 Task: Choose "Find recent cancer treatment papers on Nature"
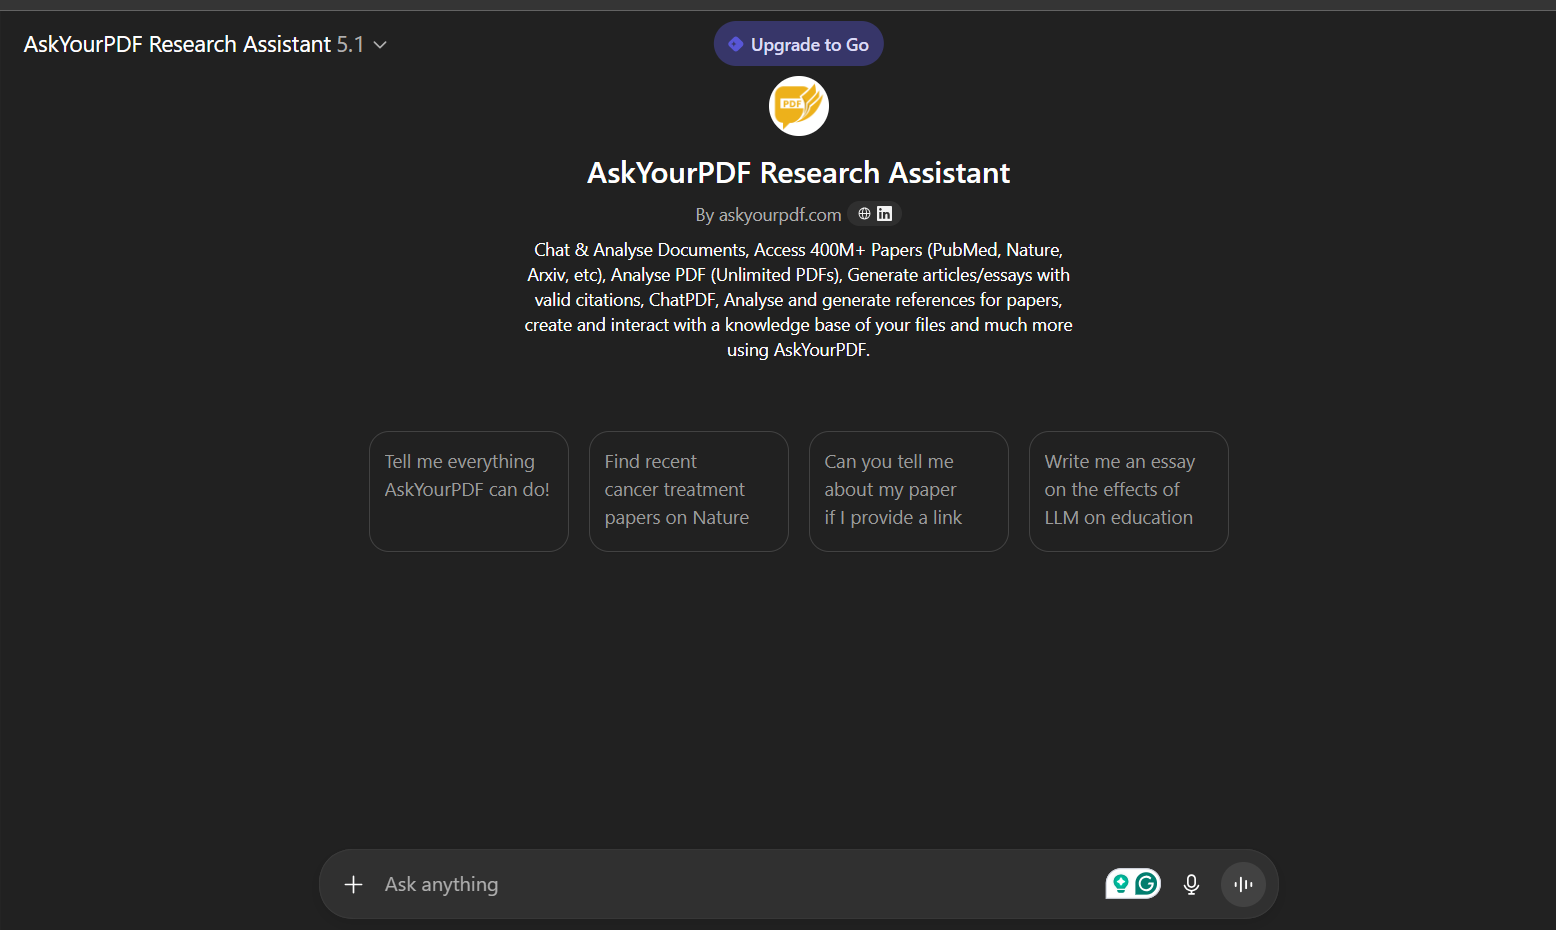click(x=689, y=491)
